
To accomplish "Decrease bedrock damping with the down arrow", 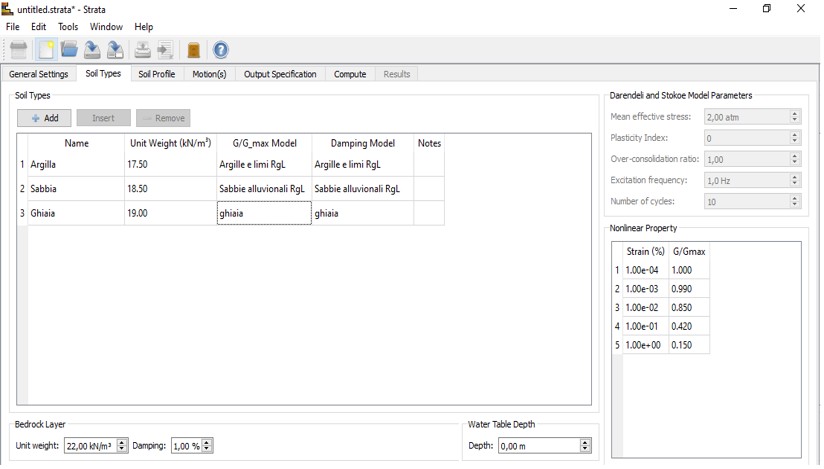I will coord(207,450).
